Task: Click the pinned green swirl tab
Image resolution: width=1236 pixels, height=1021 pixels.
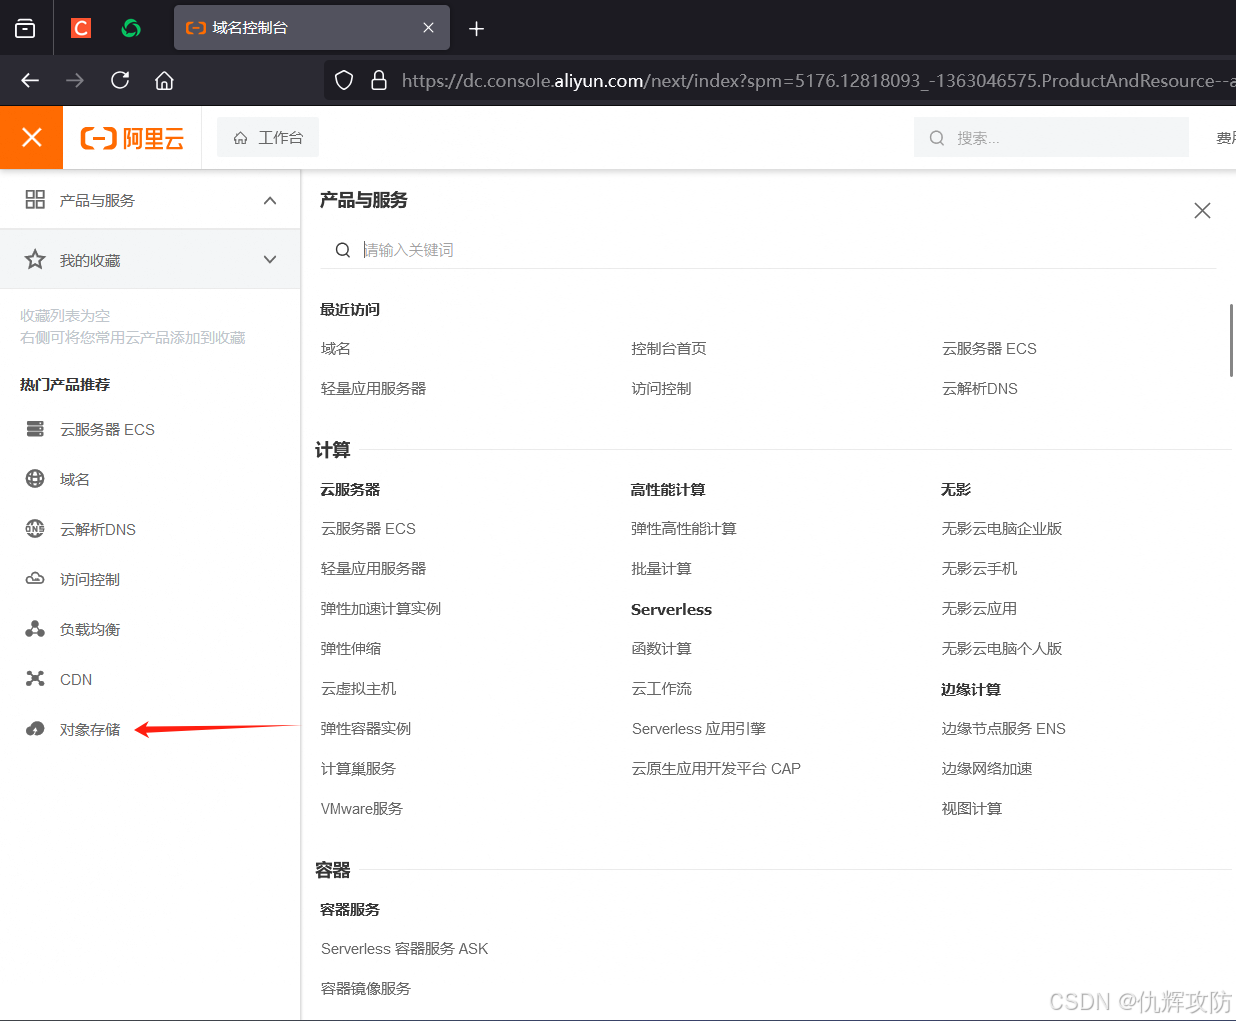Action: pyautogui.click(x=131, y=28)
